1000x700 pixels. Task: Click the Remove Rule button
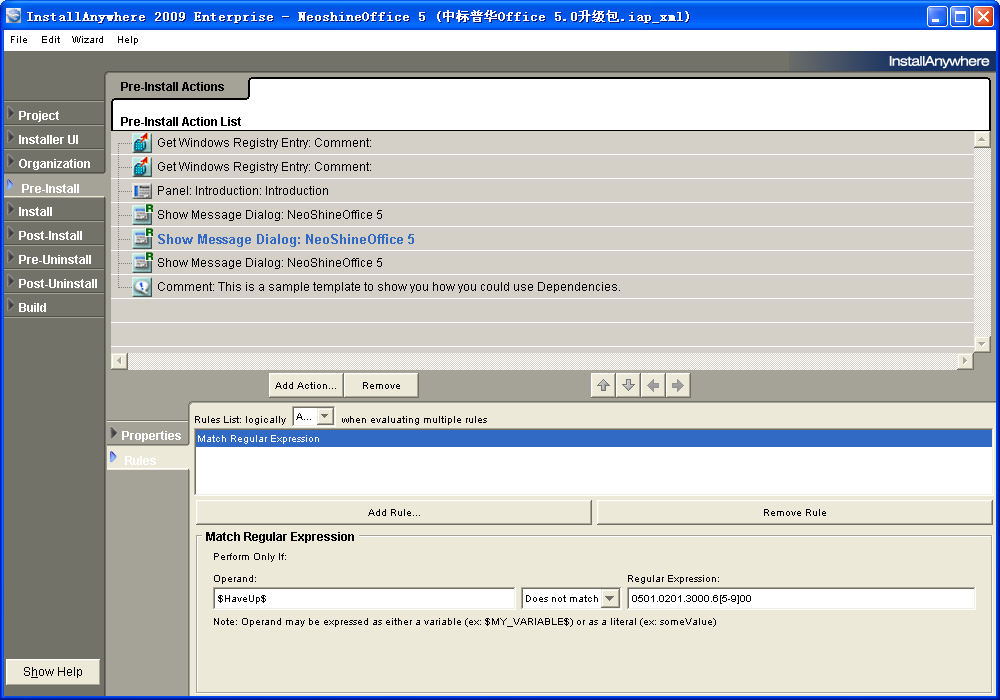(794, 512)
